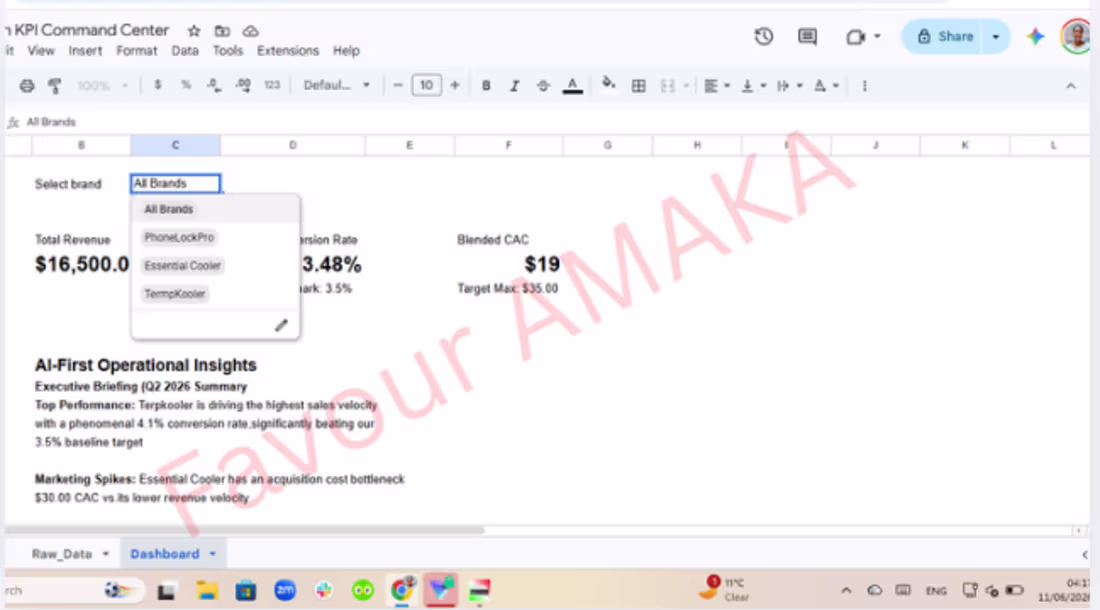Increase font size with plus button
The height and width of the screenshot is (610, 1100).
(x=455, y=86)
